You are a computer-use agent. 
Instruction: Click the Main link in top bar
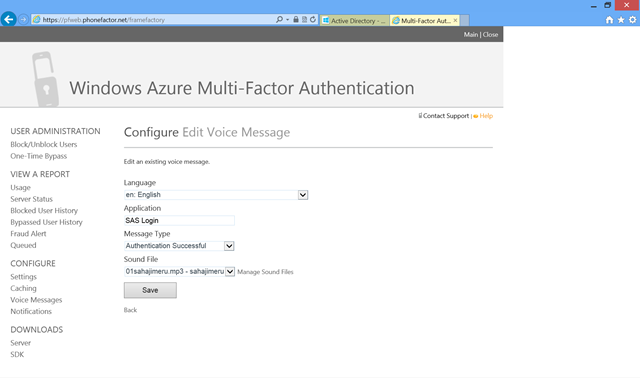[x=471, y=35]
